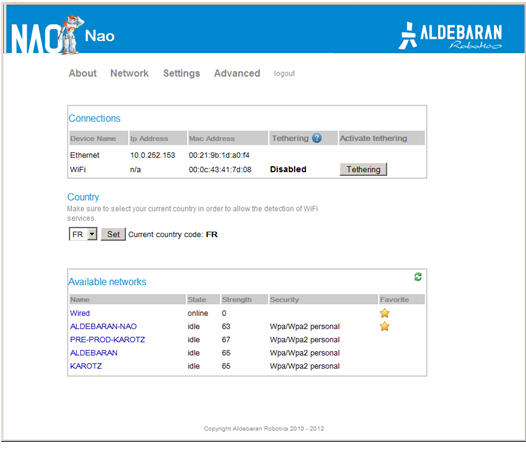The image size is (526, 452).
Task: Open the Settings menu
Action: click(x=181, y=73)
